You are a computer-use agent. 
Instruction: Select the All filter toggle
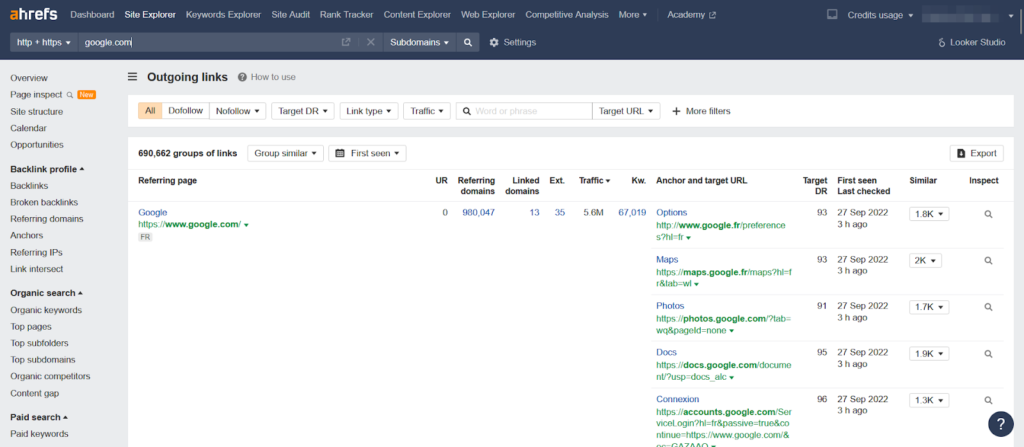tap(150, 111)
